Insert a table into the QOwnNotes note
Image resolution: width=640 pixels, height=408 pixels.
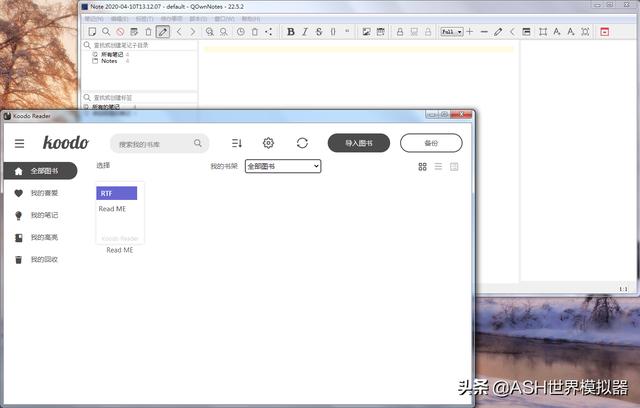[380, 32]
